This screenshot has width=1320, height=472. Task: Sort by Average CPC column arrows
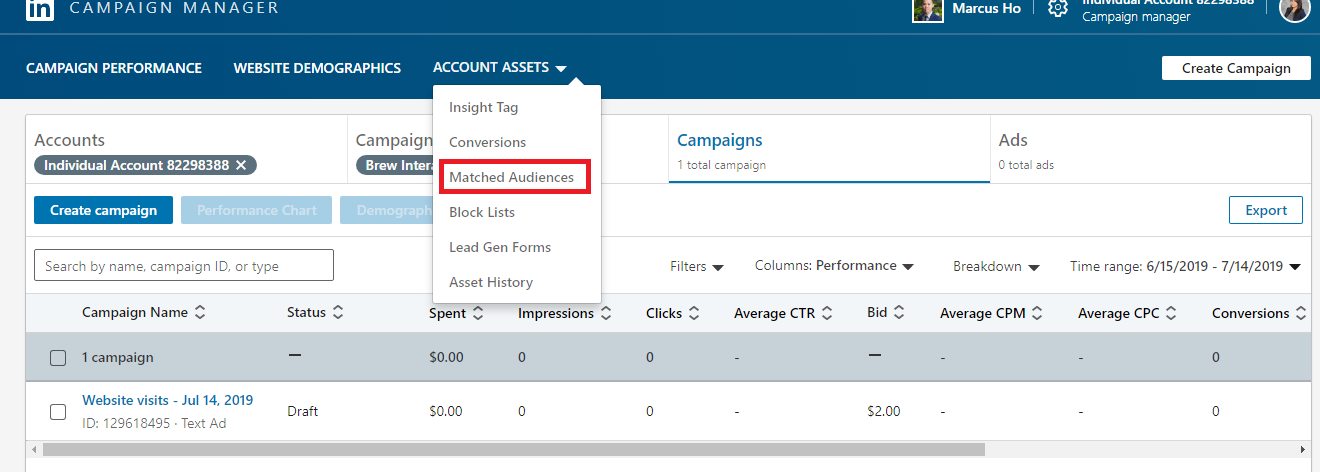1172,313
